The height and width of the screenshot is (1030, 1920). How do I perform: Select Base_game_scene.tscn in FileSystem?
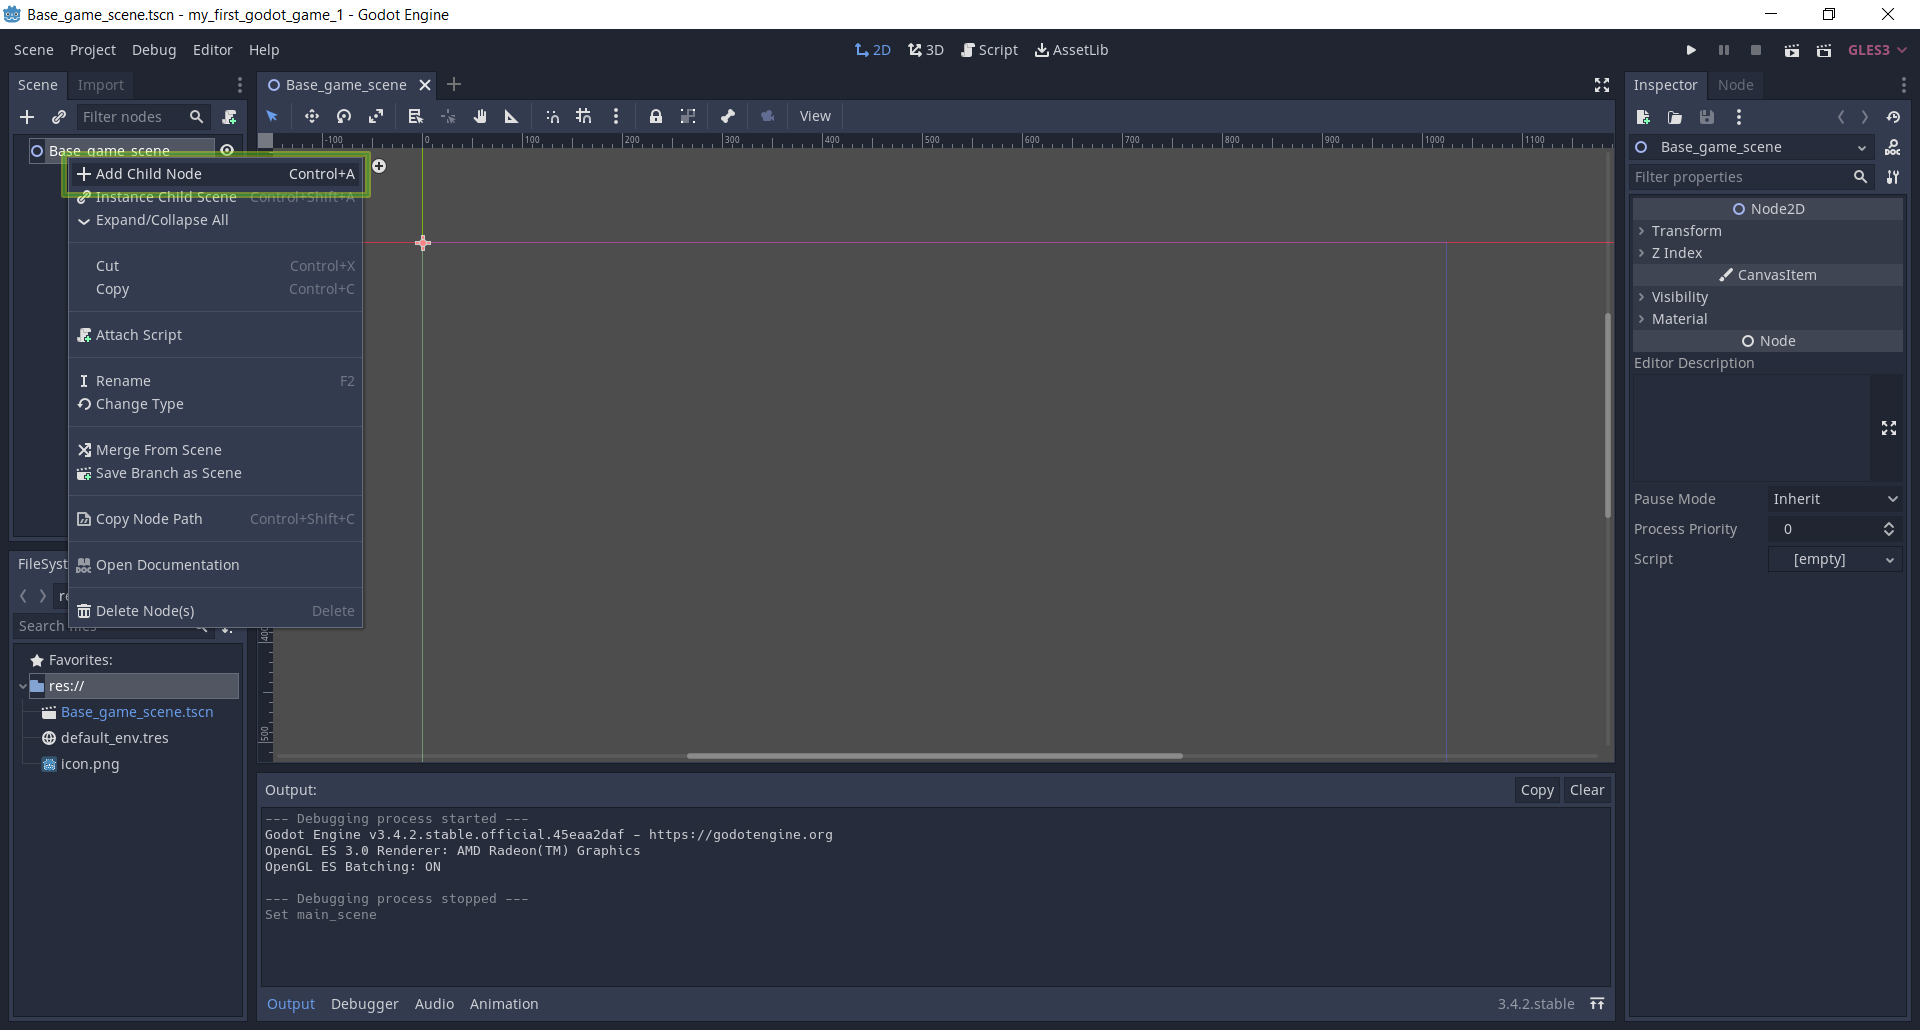(x=137, y=712)
